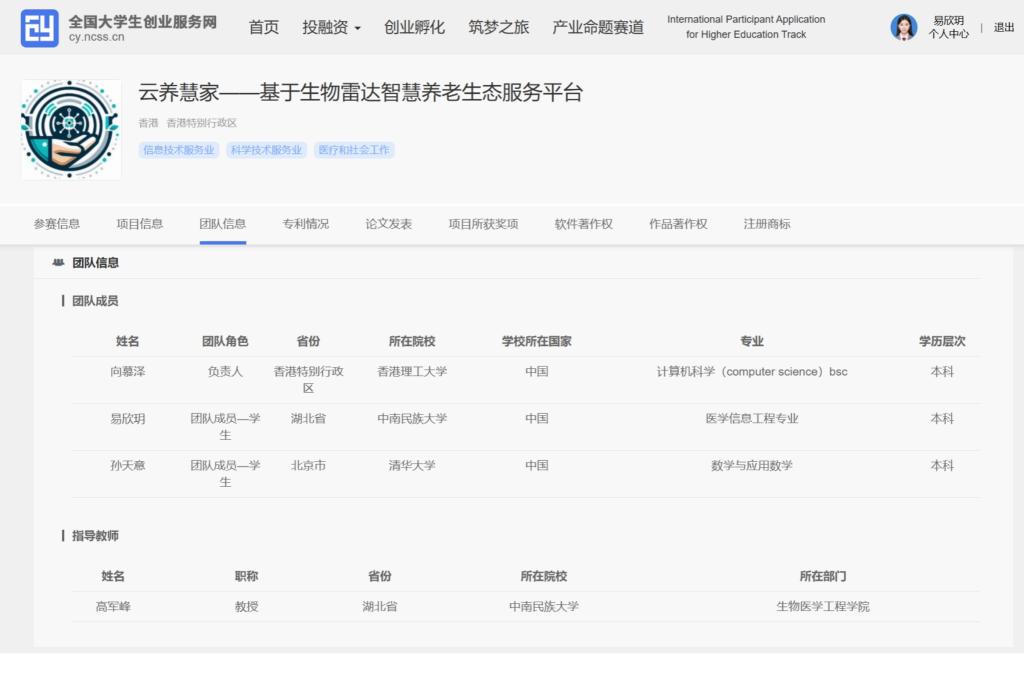Viewport: 1024px width, 683px height.
Task: Open the 筑梦之旅 navigation item
Action: (x=498, y=28)
